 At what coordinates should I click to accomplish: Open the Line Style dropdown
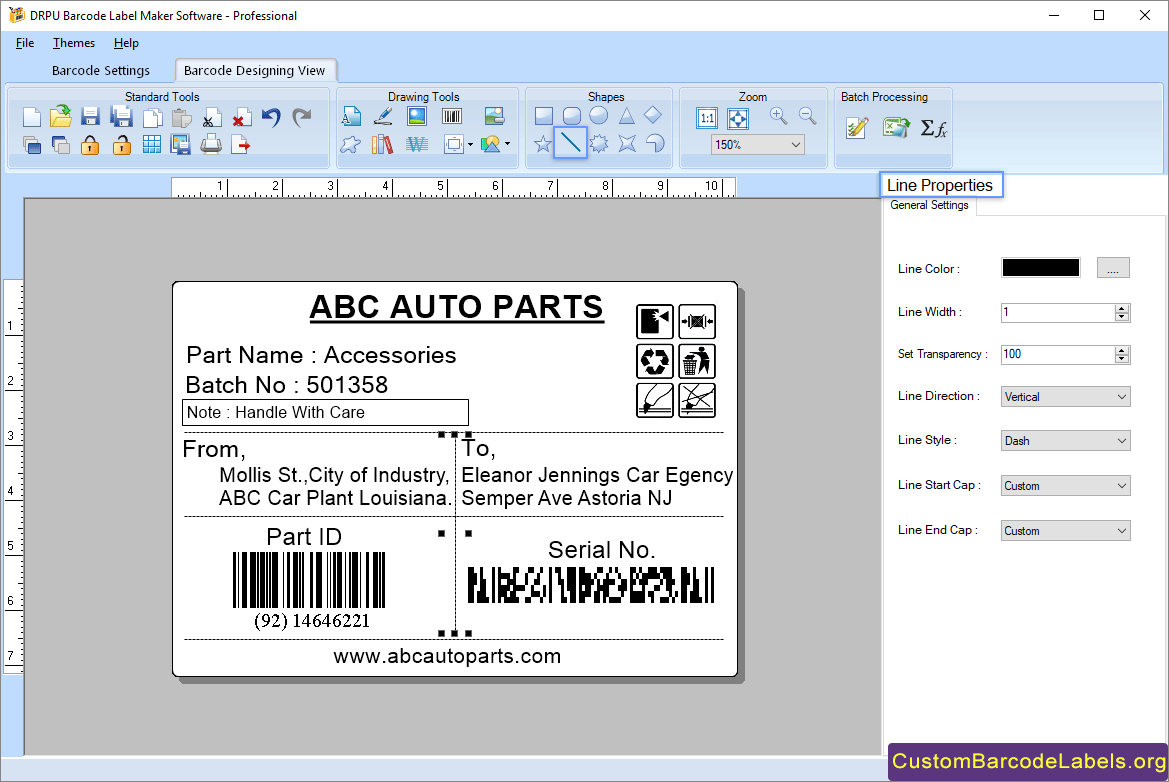pyautogui.click(x=1065, y=441)
